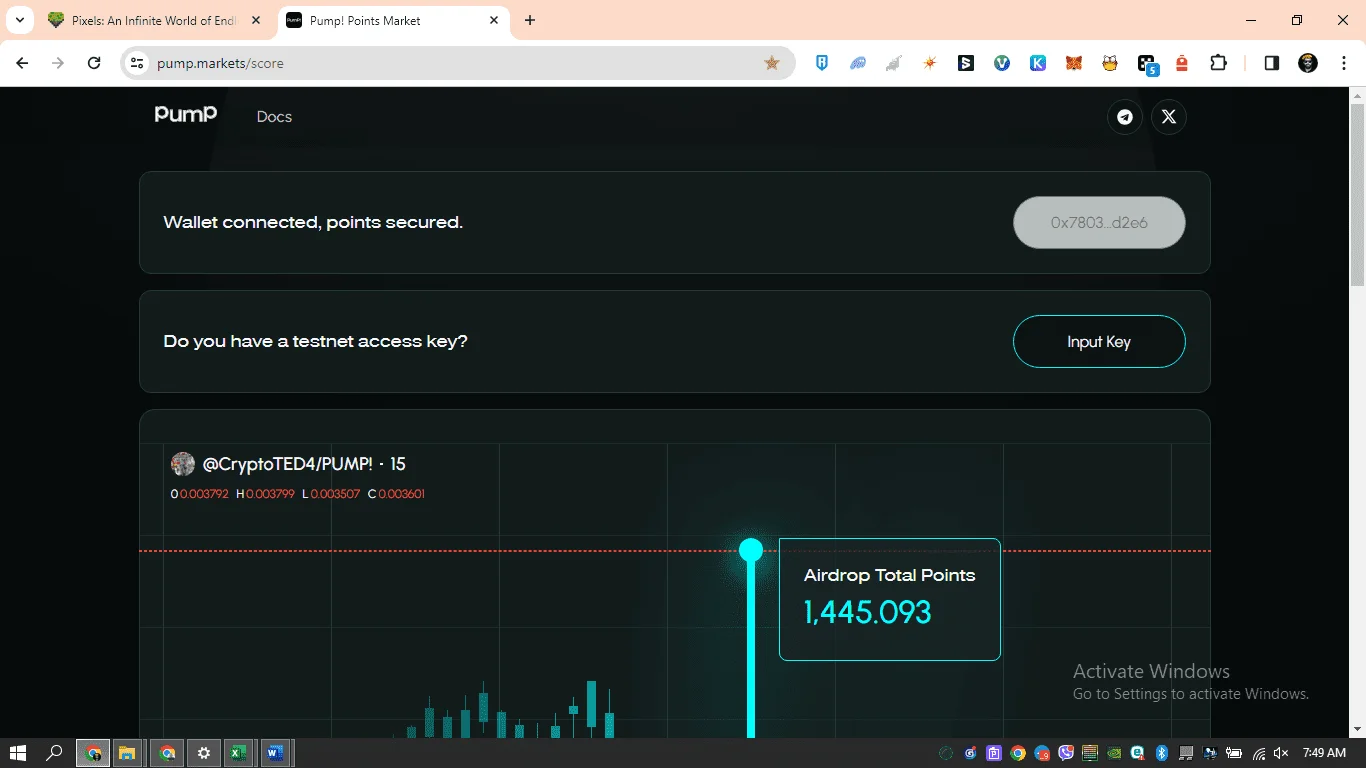Click the Low value 0.003507
Screen dimensions: 1366x768
335,494
